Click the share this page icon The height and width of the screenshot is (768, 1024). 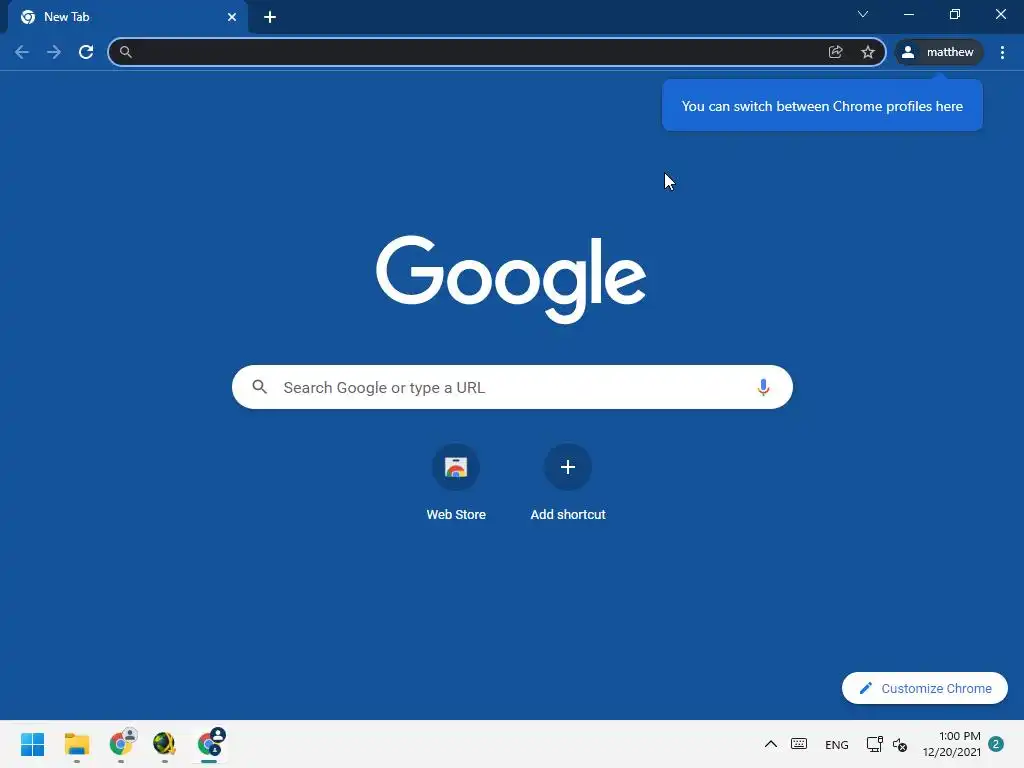coord(835,52)
